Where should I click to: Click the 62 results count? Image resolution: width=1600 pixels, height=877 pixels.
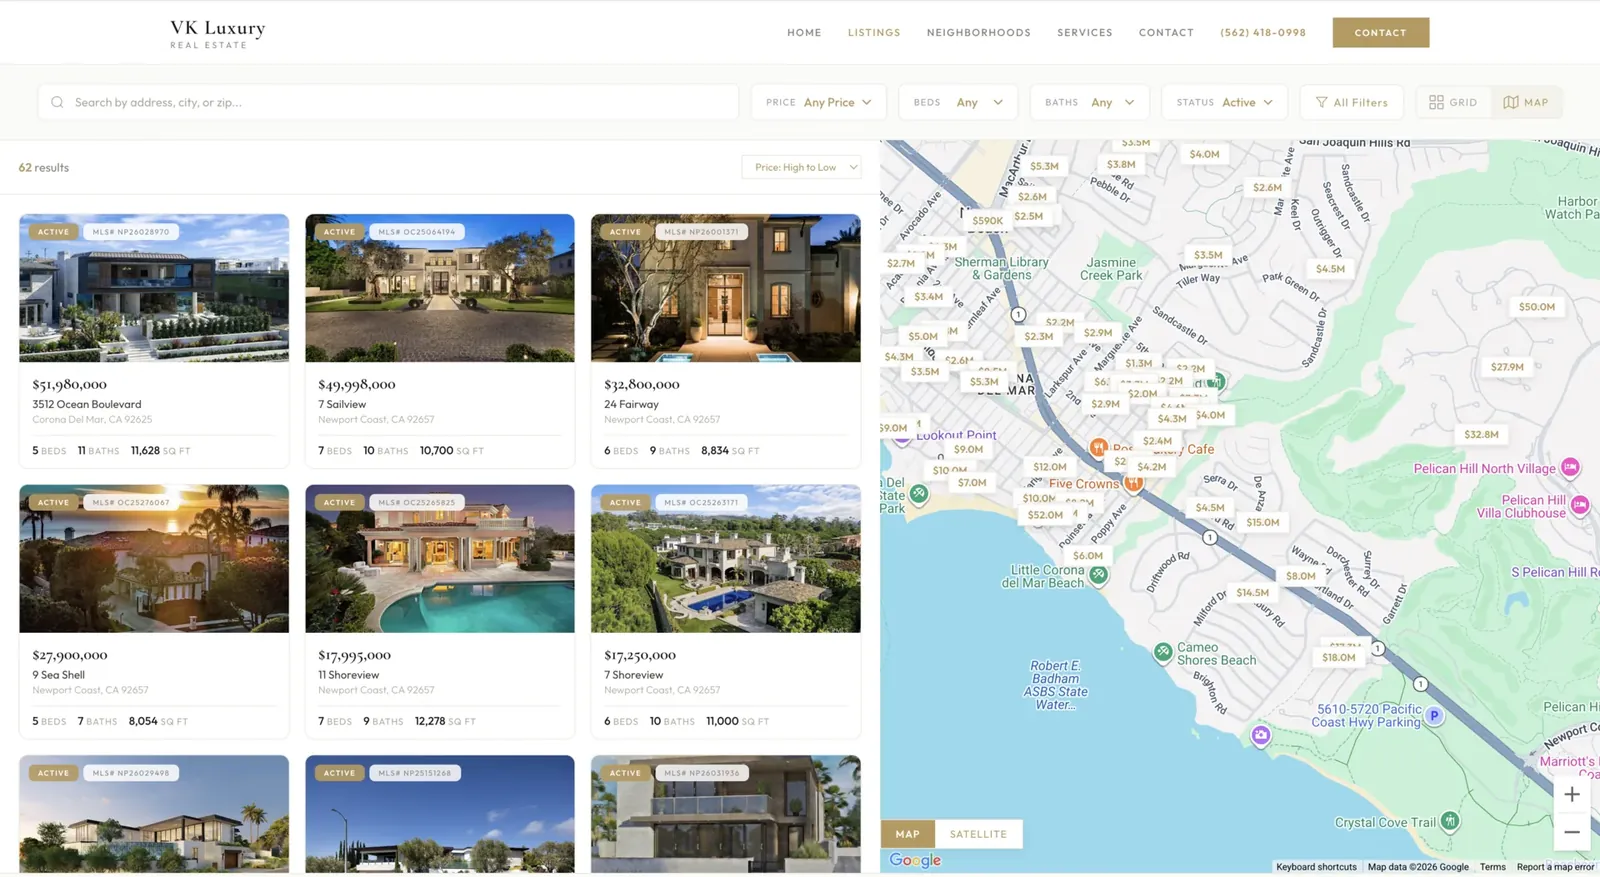point(44,167)
